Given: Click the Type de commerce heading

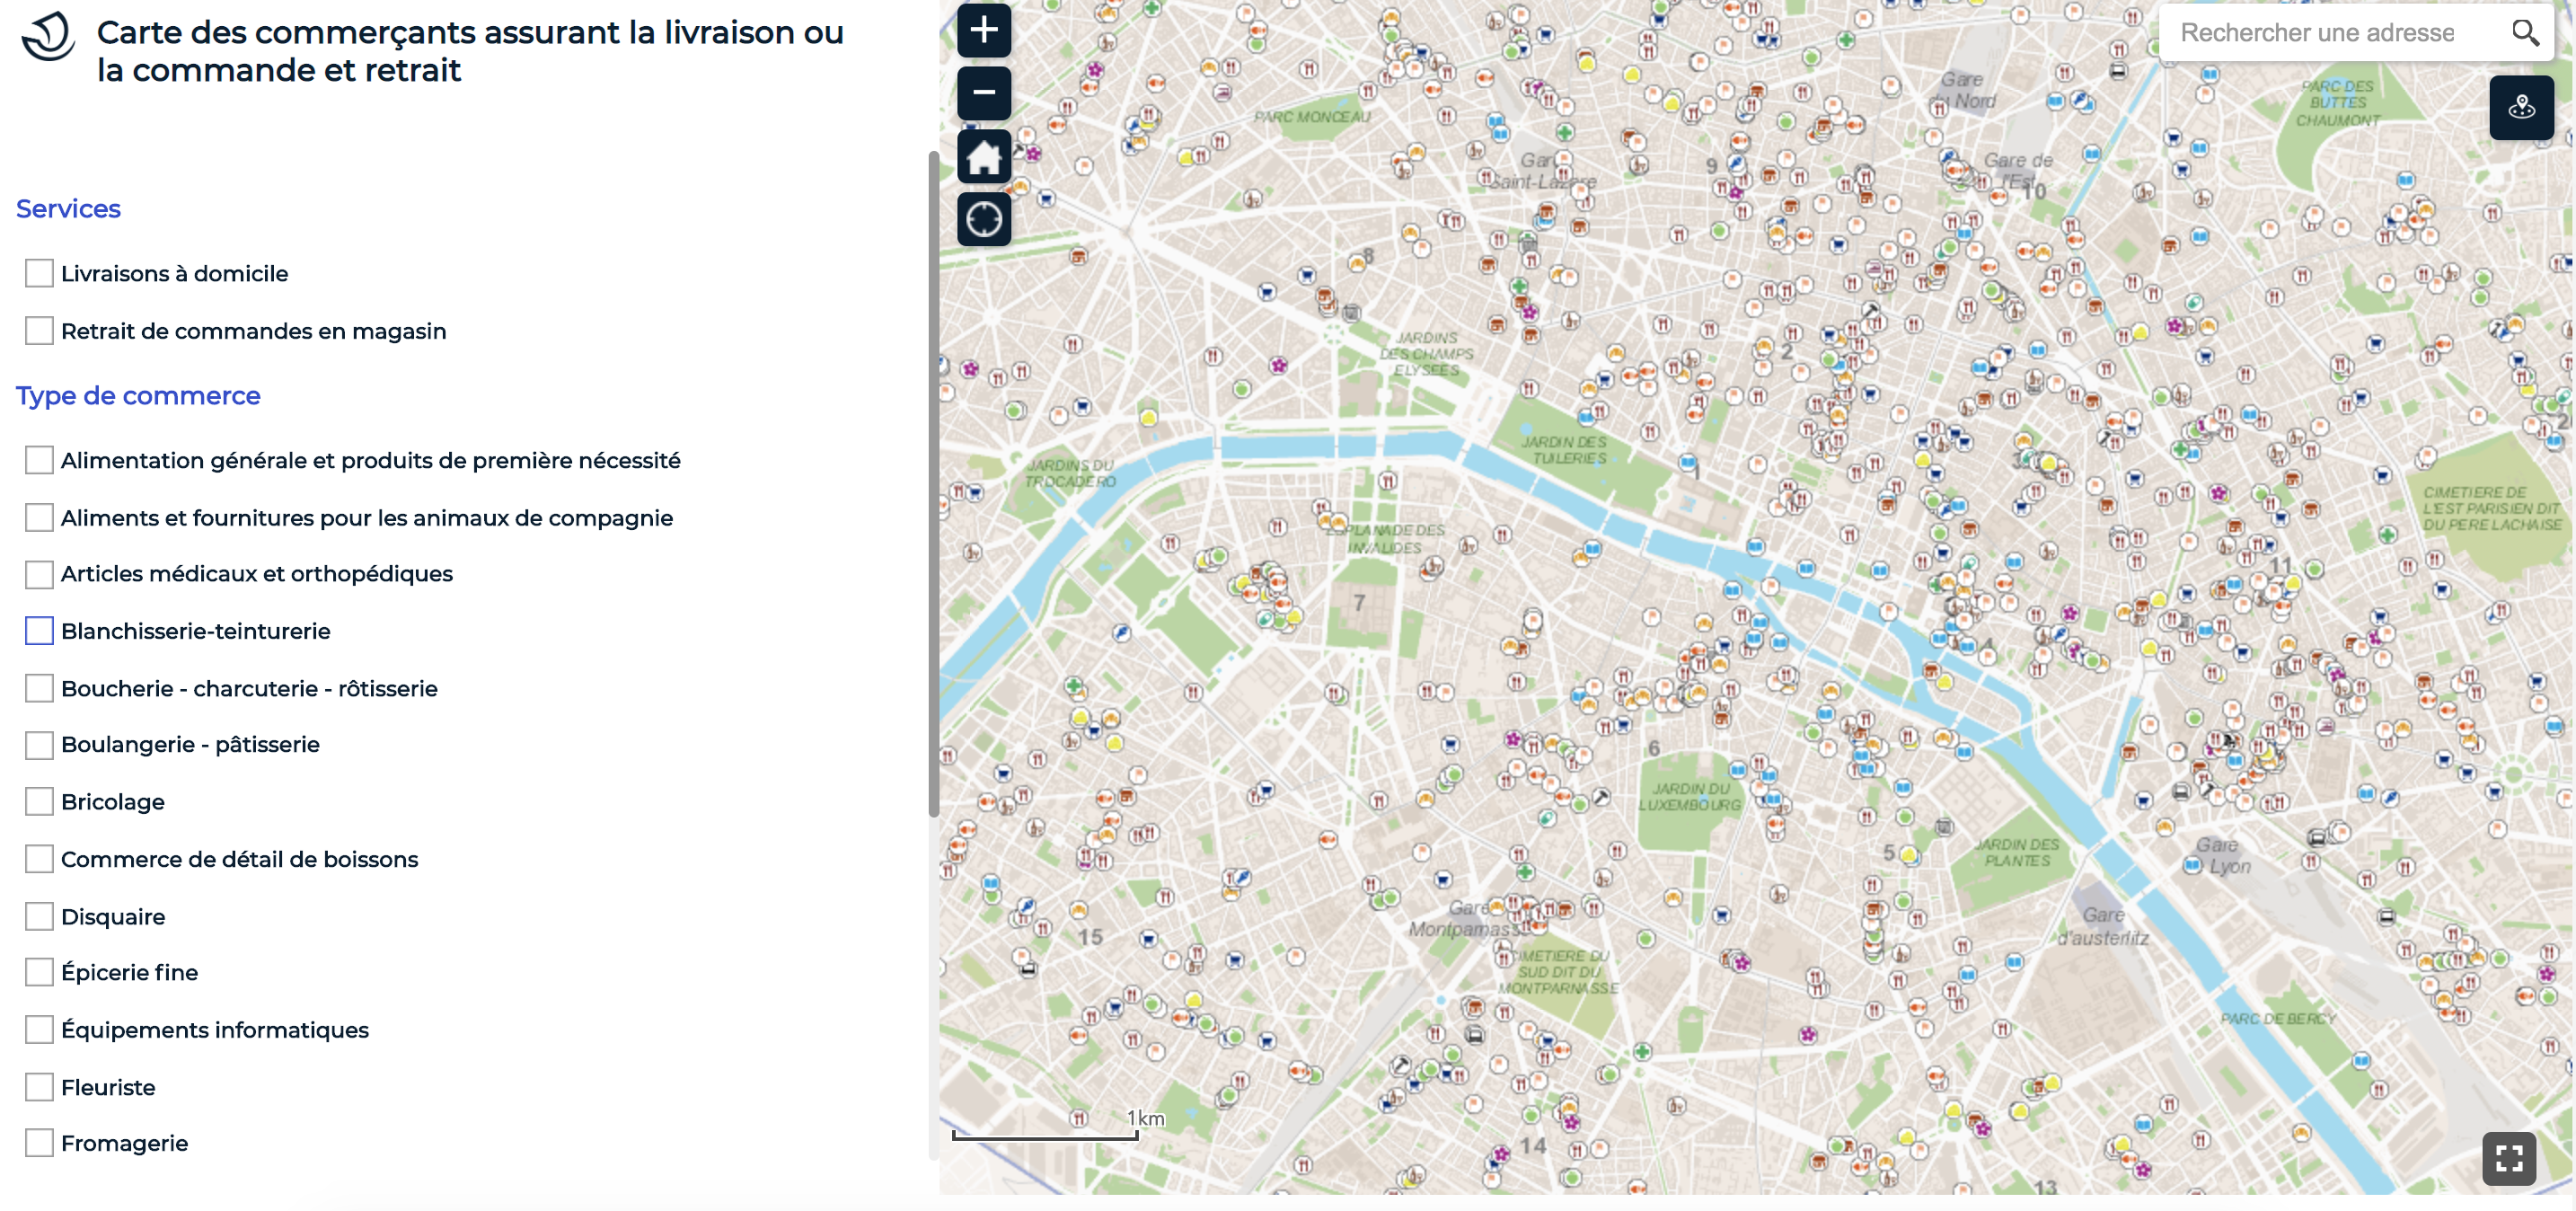Looking at the screenshot, I should (x=138, y=396).
